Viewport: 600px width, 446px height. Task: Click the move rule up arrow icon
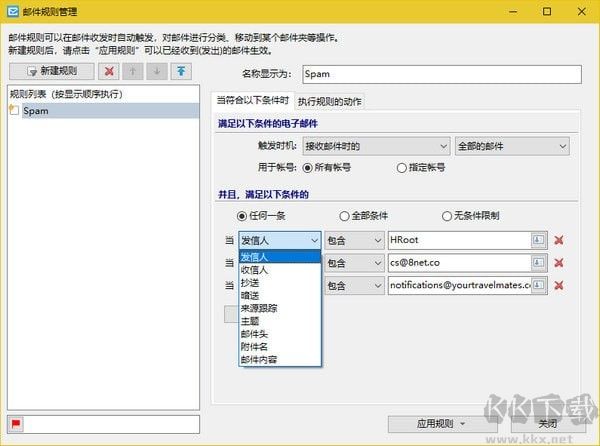[x=133, y=71]
